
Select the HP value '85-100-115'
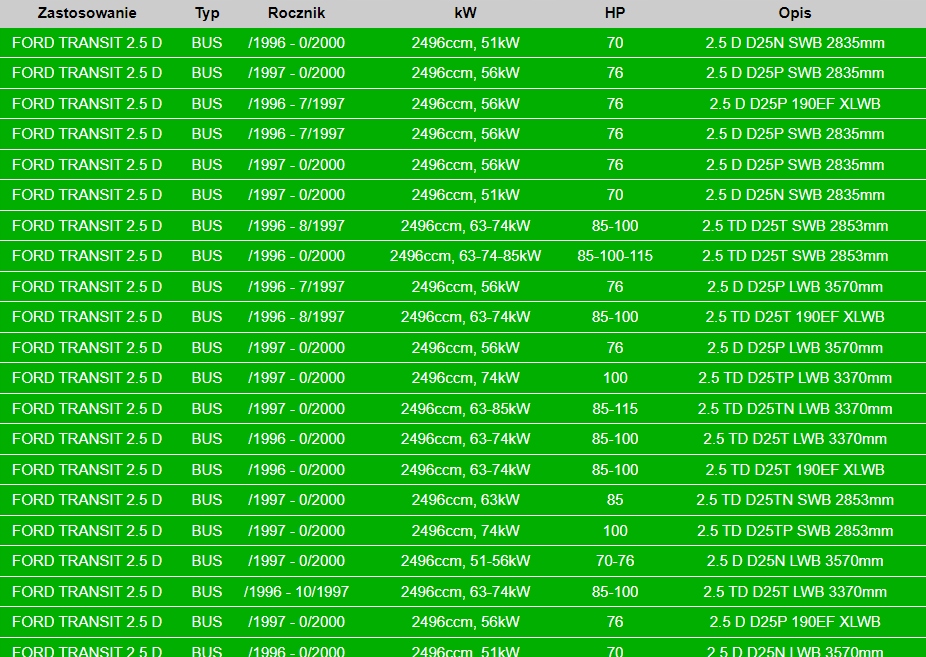[615, 256]
